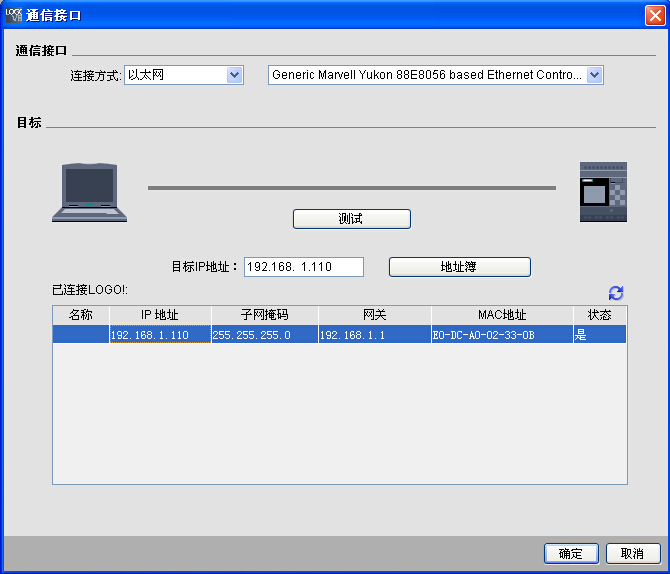Close the 通信接口 dialog window
670x574 pixels.
(655, 15)
